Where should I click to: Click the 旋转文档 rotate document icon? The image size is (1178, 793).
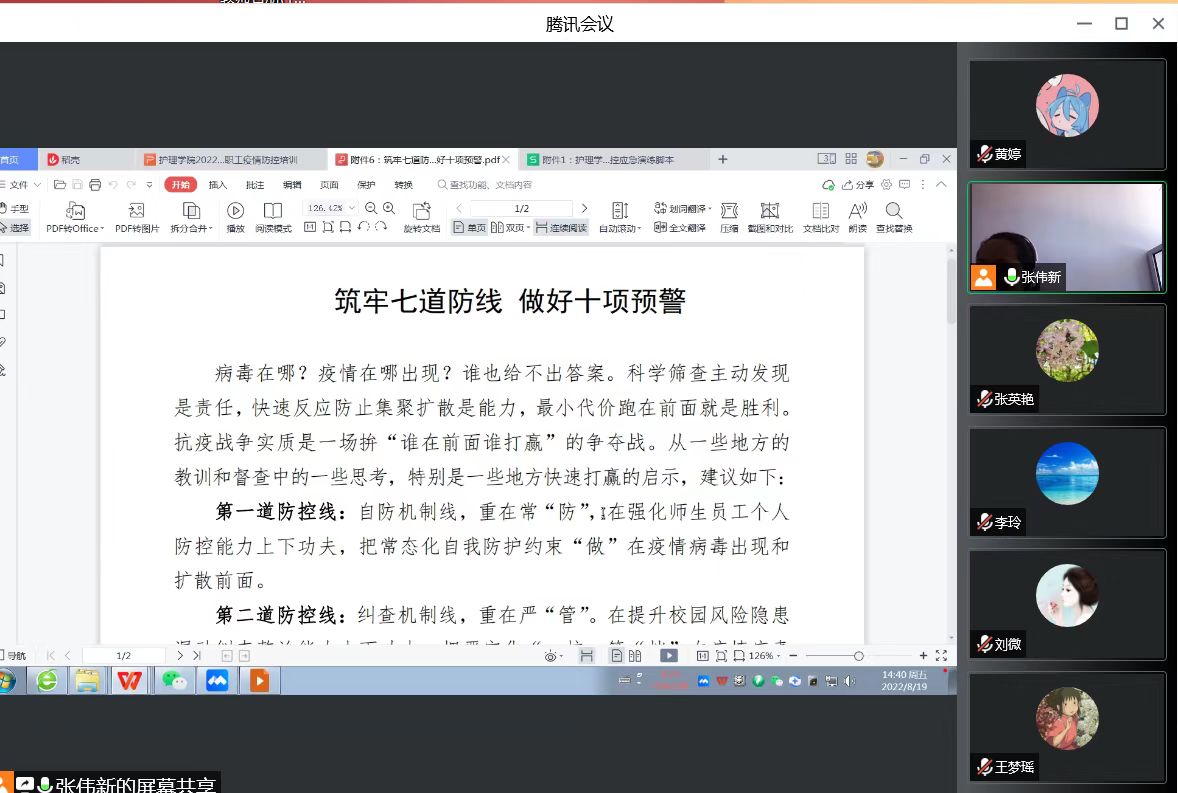[421, 216]
